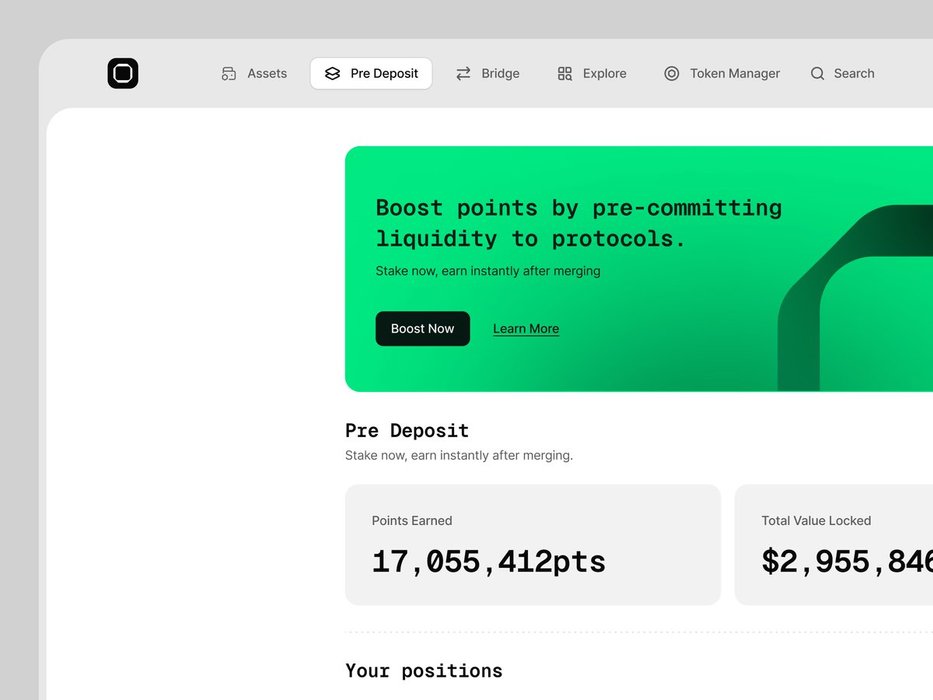Viewport: 933px width, 700px height.
Task: Follow the Learn More link
Action: pos(526,329)
